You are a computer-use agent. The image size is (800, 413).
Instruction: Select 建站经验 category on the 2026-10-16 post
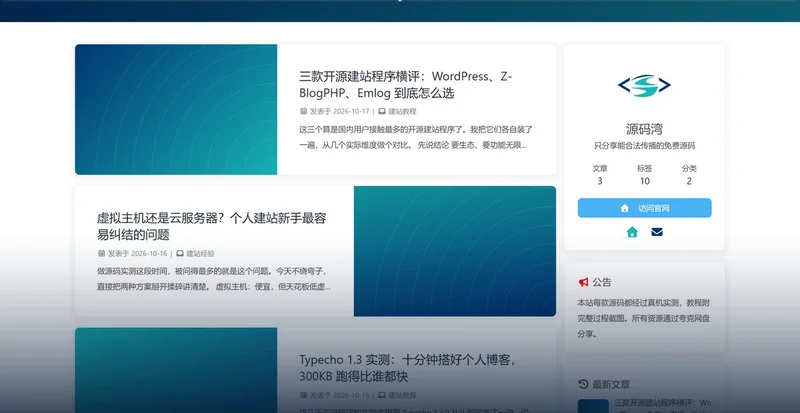pos(200,253)
